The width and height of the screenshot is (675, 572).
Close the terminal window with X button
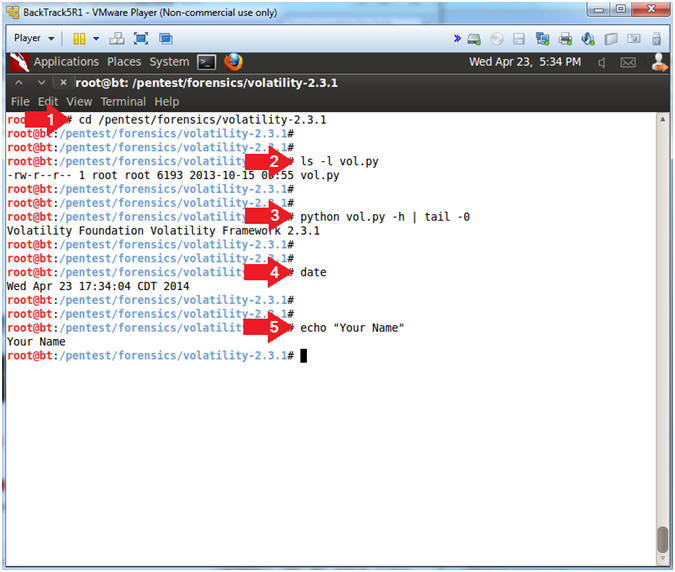point(63,82)
